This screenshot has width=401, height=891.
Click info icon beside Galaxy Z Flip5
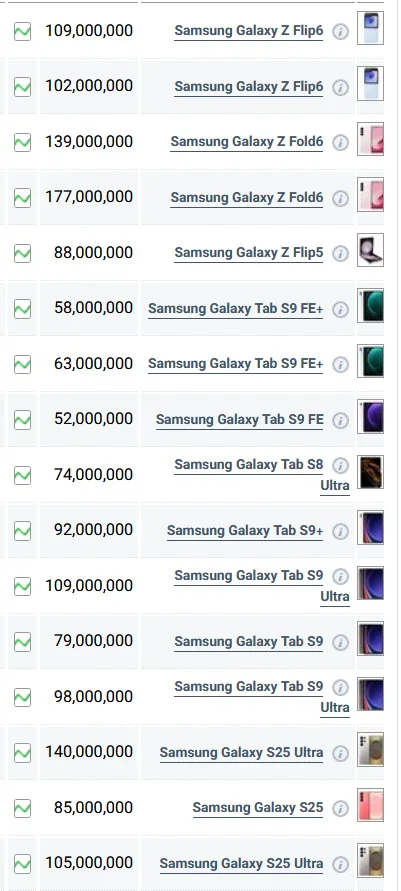tap(340, 253)
